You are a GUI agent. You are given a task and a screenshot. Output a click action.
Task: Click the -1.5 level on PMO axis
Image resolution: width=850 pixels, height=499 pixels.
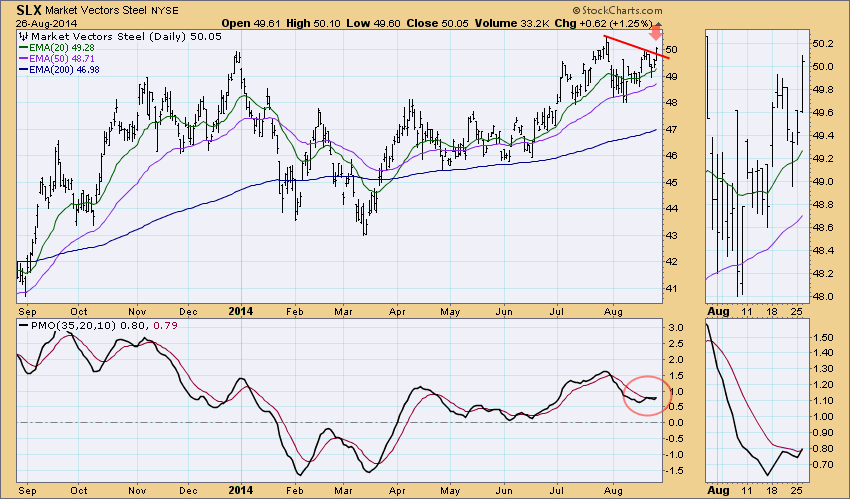[672, 470]
